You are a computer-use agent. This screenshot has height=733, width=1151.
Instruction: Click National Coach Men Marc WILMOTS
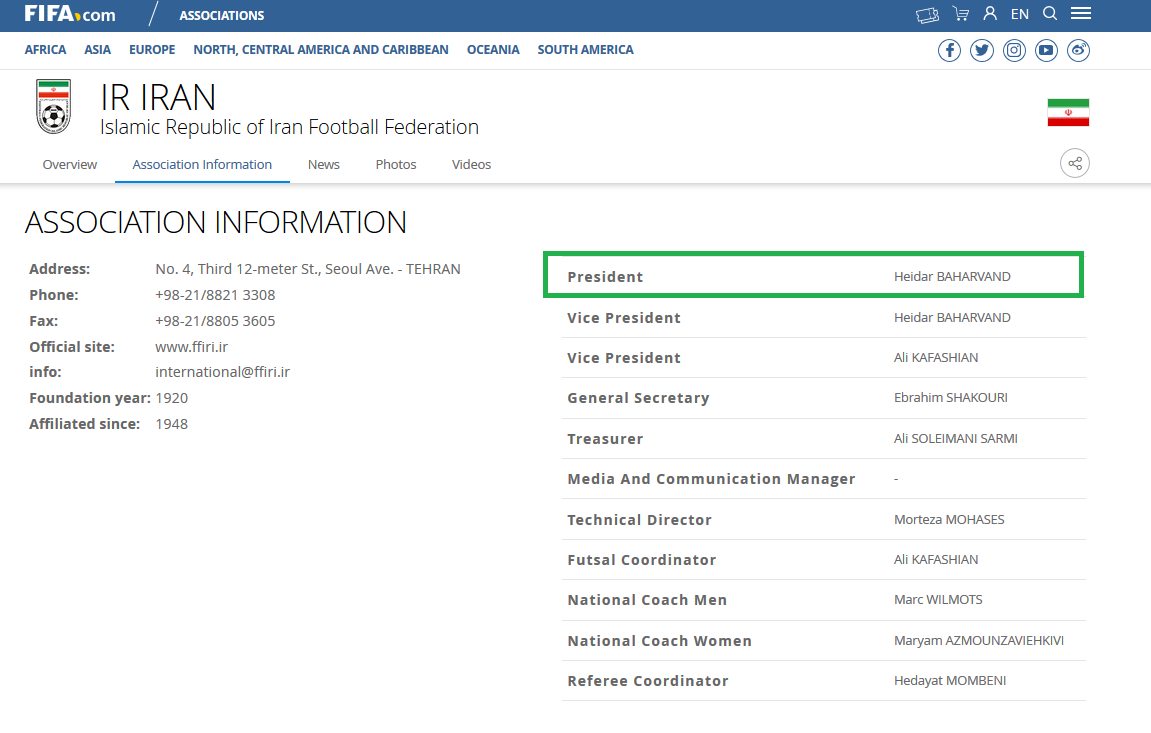pos(938,599)
